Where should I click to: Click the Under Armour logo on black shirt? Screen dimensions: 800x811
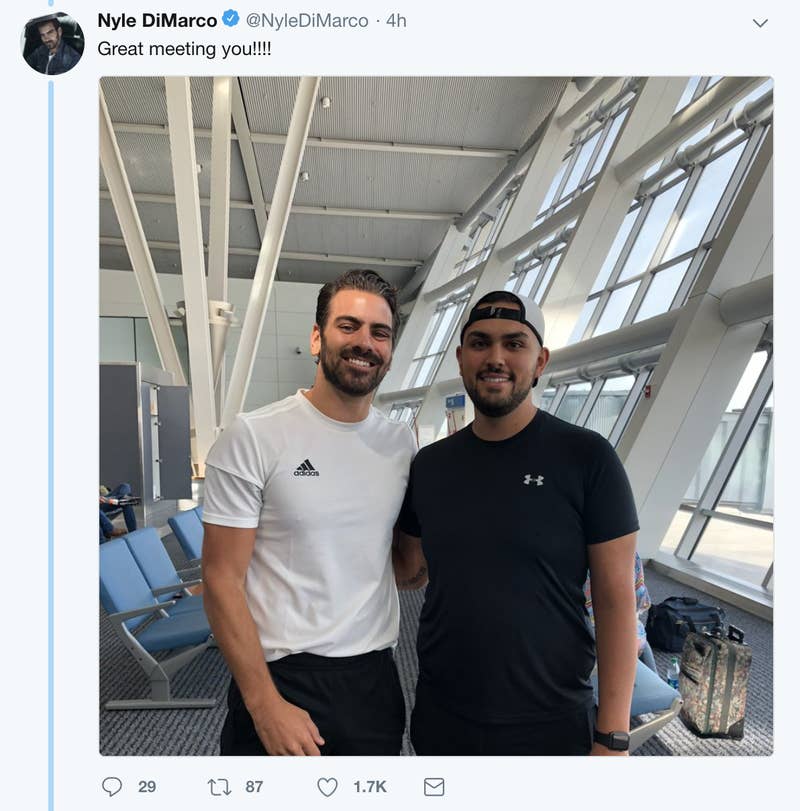click(x=533, y=480)
